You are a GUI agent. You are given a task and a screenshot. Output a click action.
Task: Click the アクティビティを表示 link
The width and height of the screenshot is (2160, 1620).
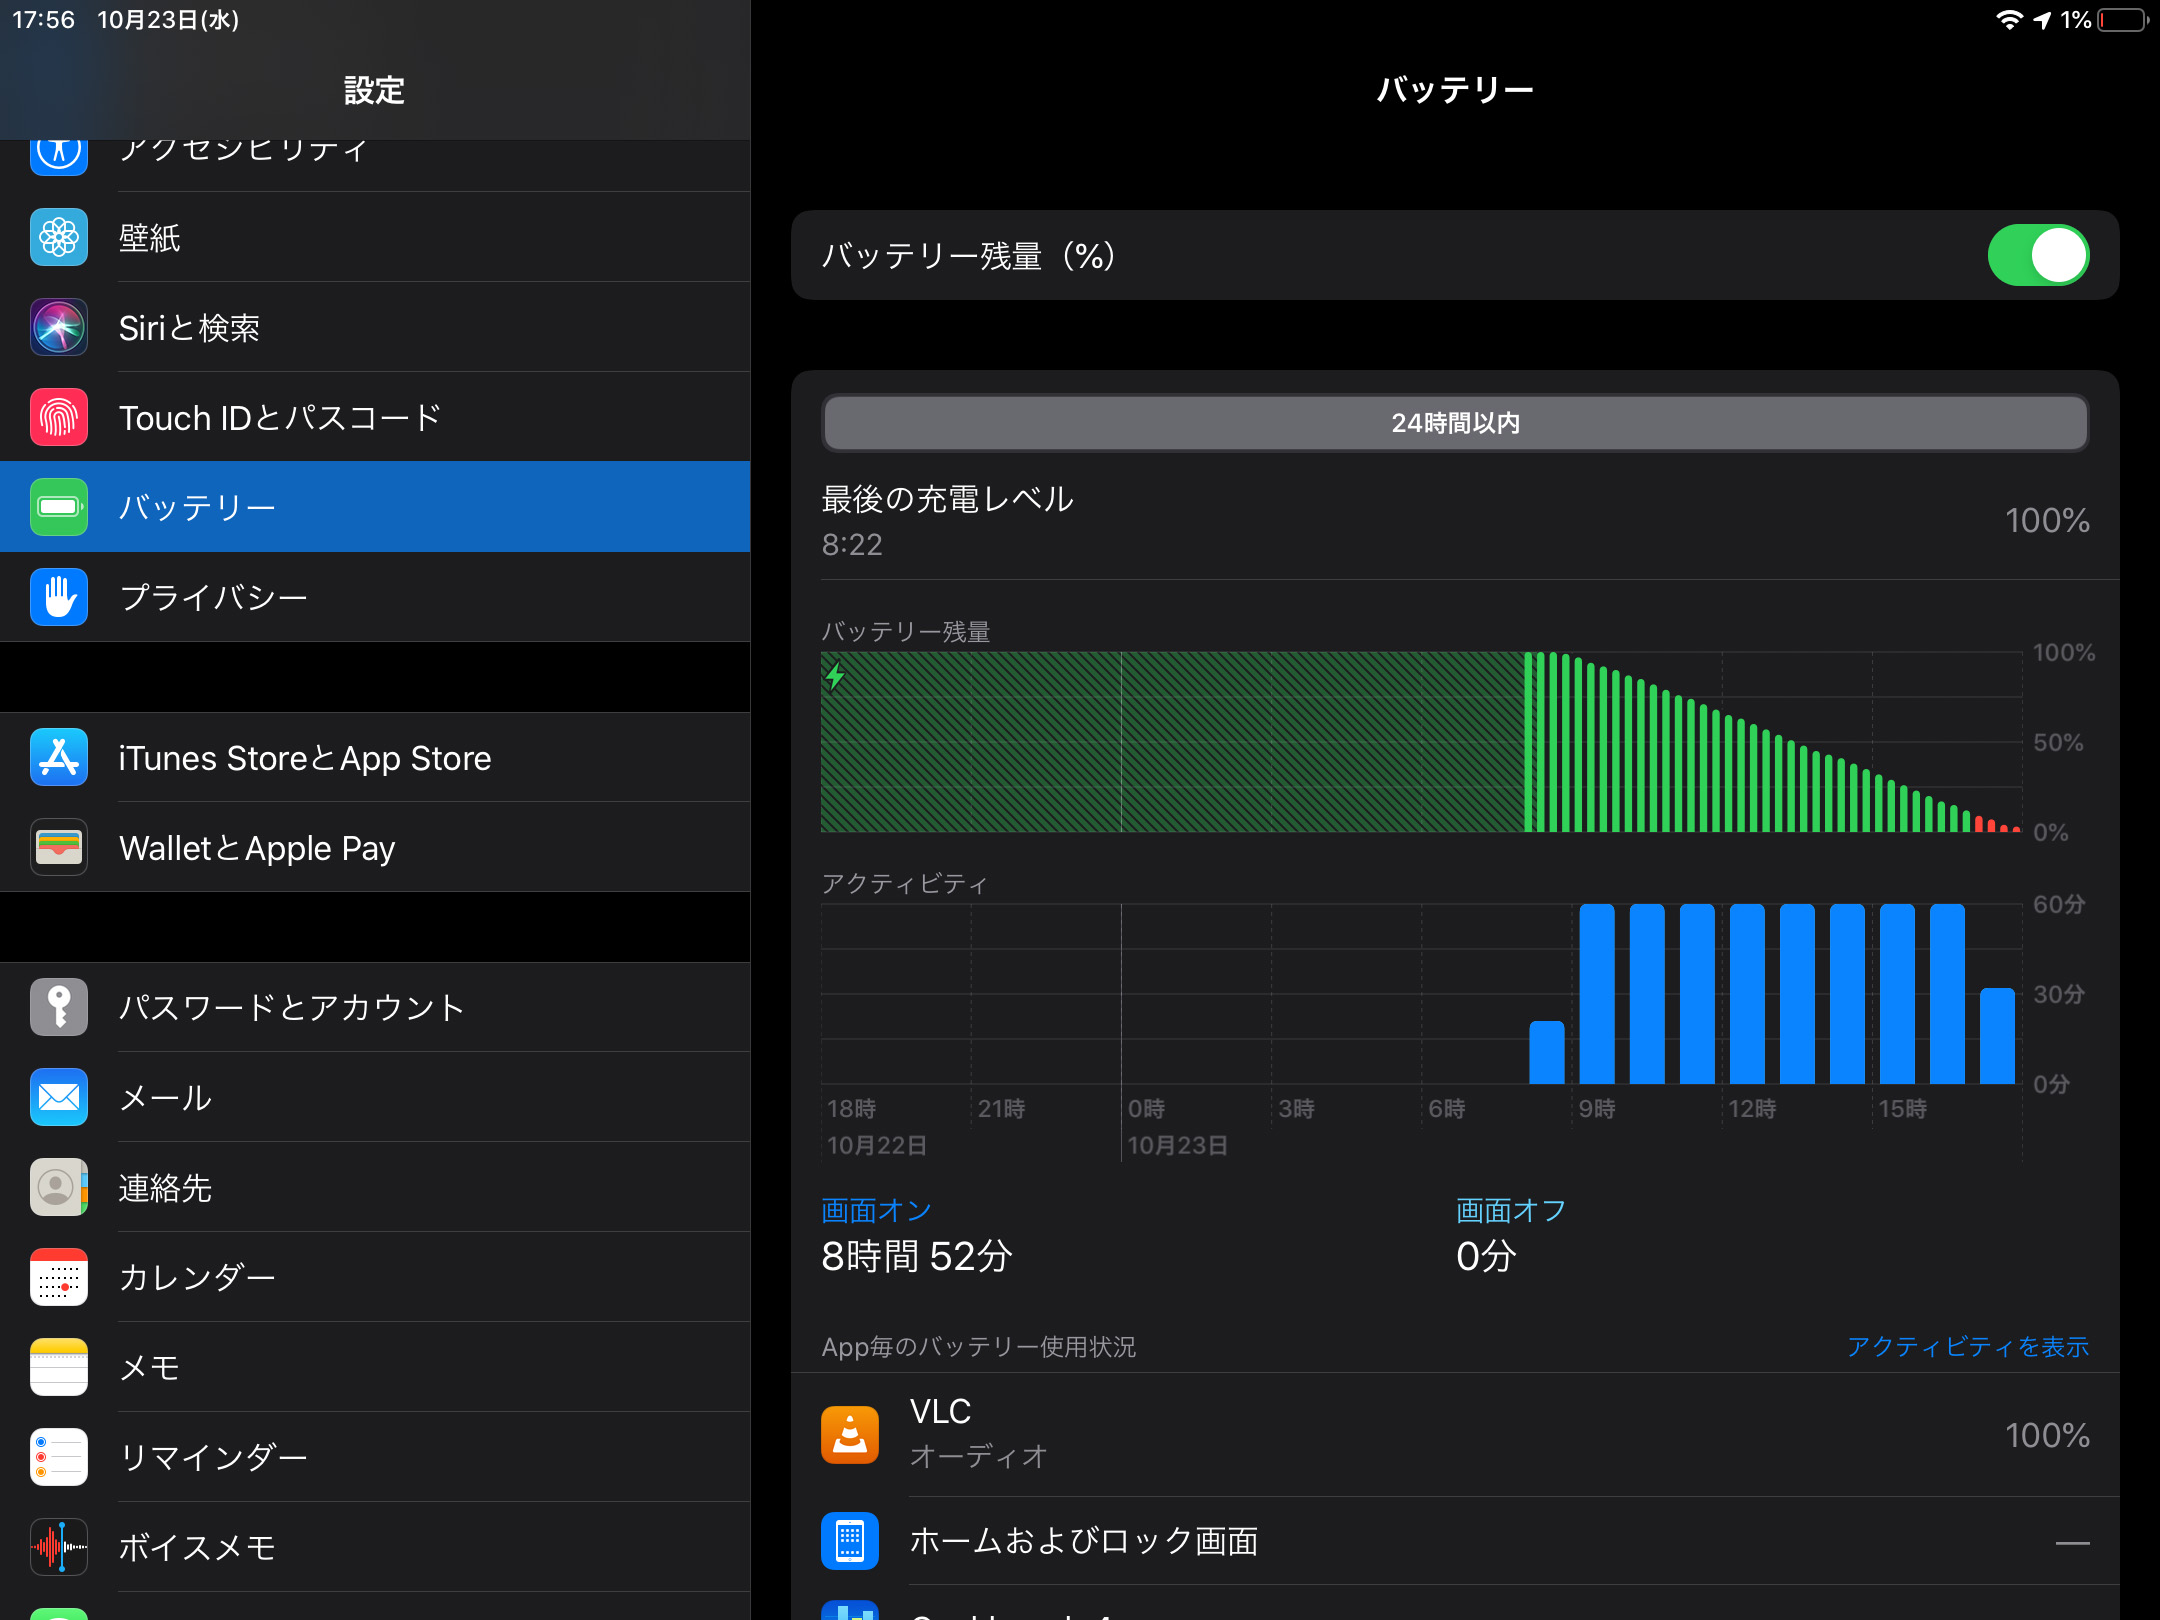(x=1968, y=1346)
